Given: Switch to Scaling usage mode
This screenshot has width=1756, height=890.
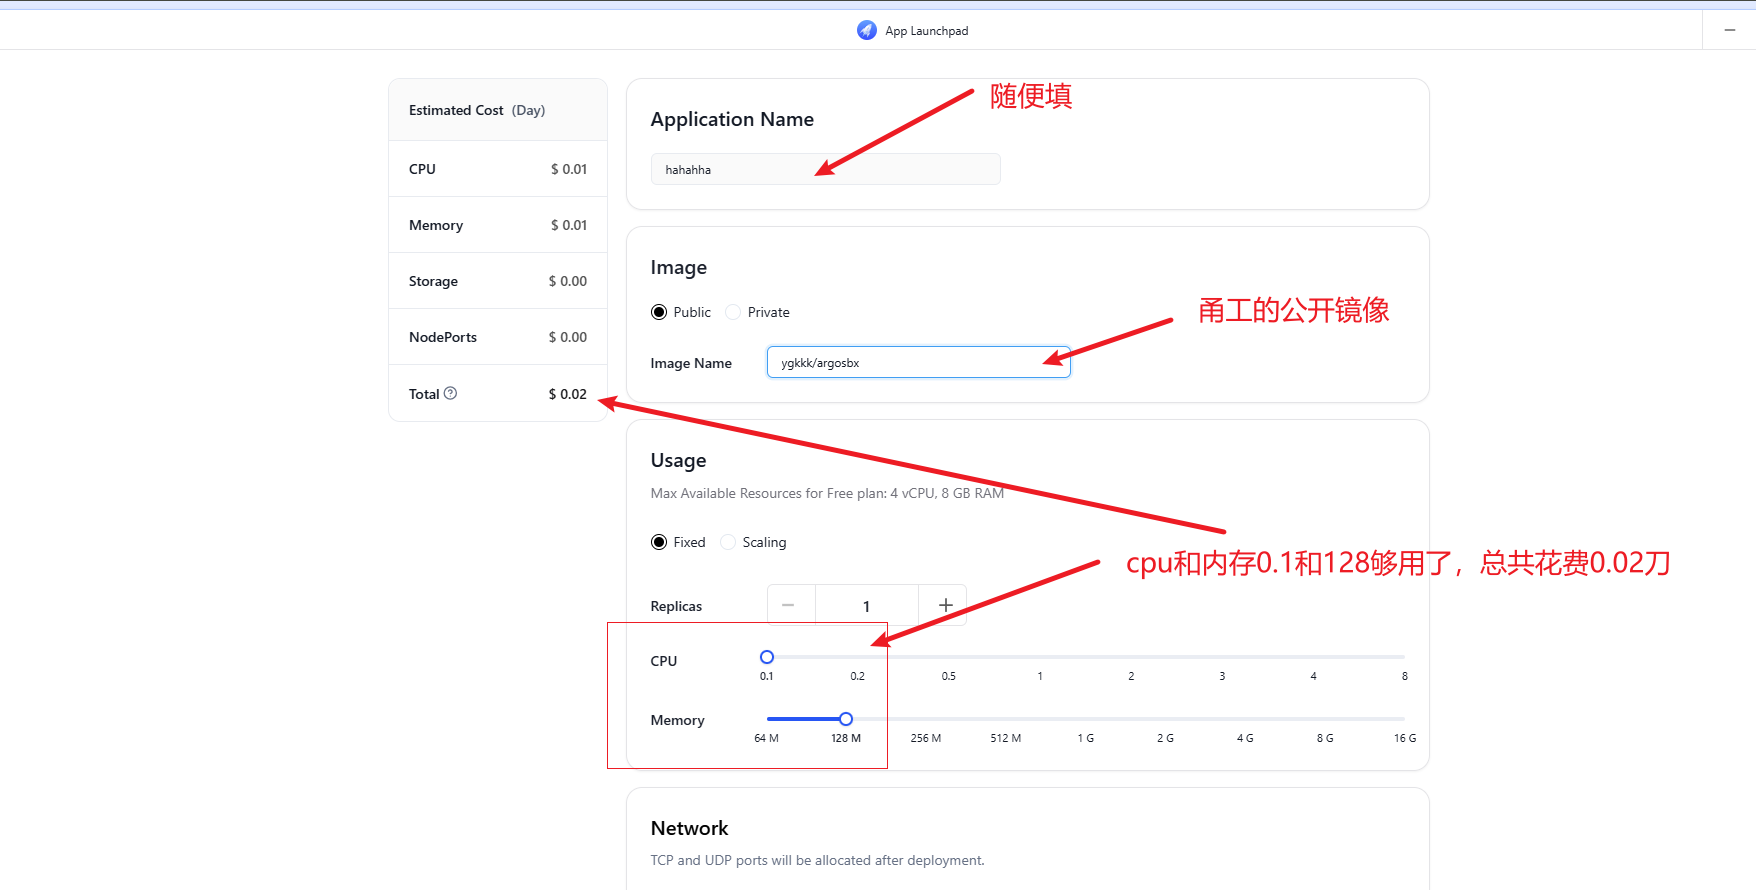Looking at the screenshot, I should (x=728, y=542).
